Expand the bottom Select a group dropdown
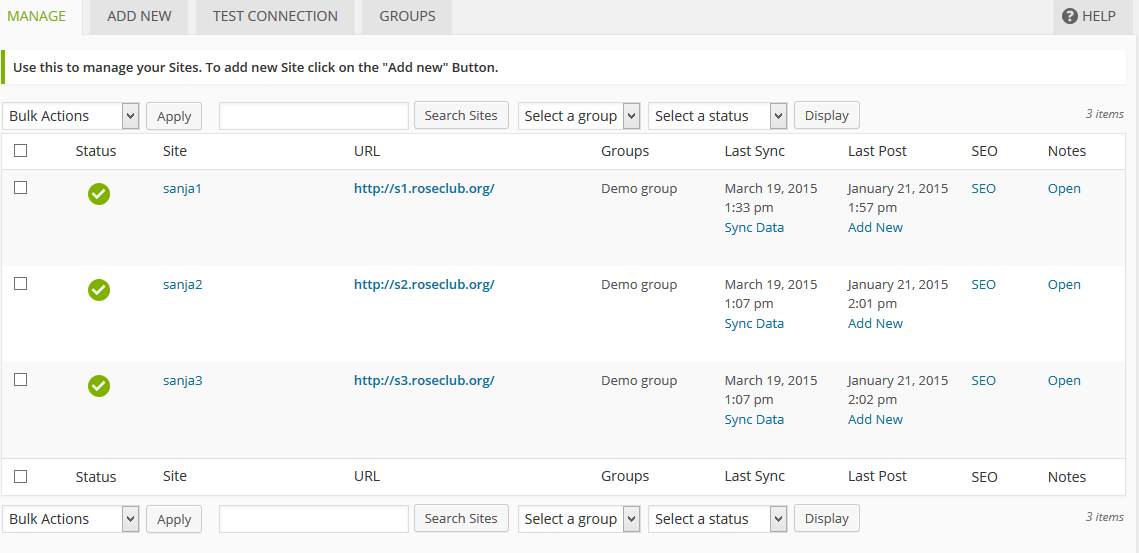1139x553 pixels. 579,519
